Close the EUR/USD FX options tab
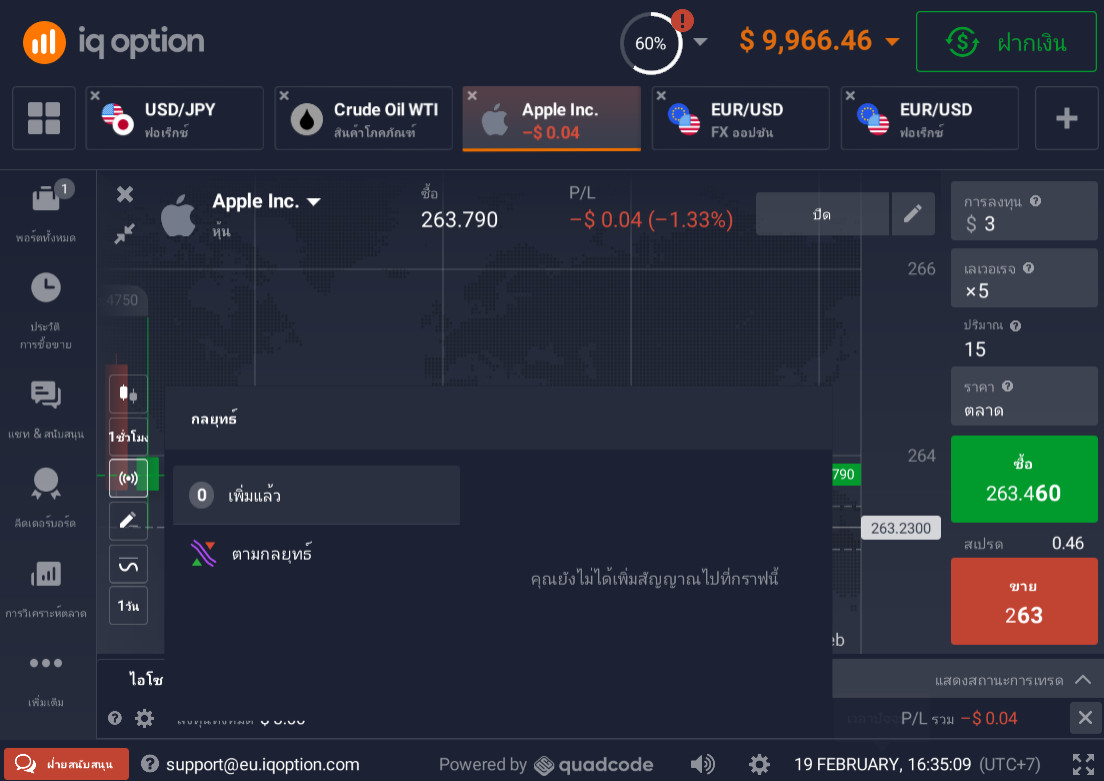 pyautogui.click(x=661, y=96)
